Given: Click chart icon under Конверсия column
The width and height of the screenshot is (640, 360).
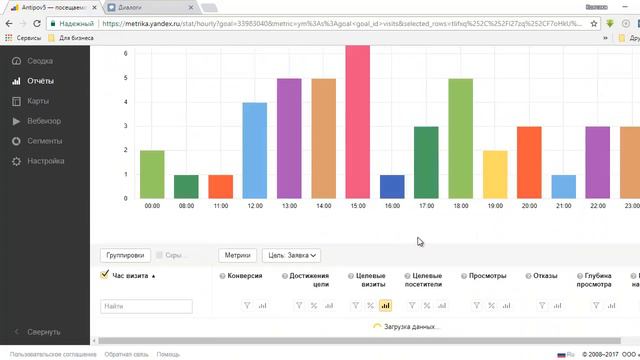Looking at the screenshot, I should [x=262, y=305].
